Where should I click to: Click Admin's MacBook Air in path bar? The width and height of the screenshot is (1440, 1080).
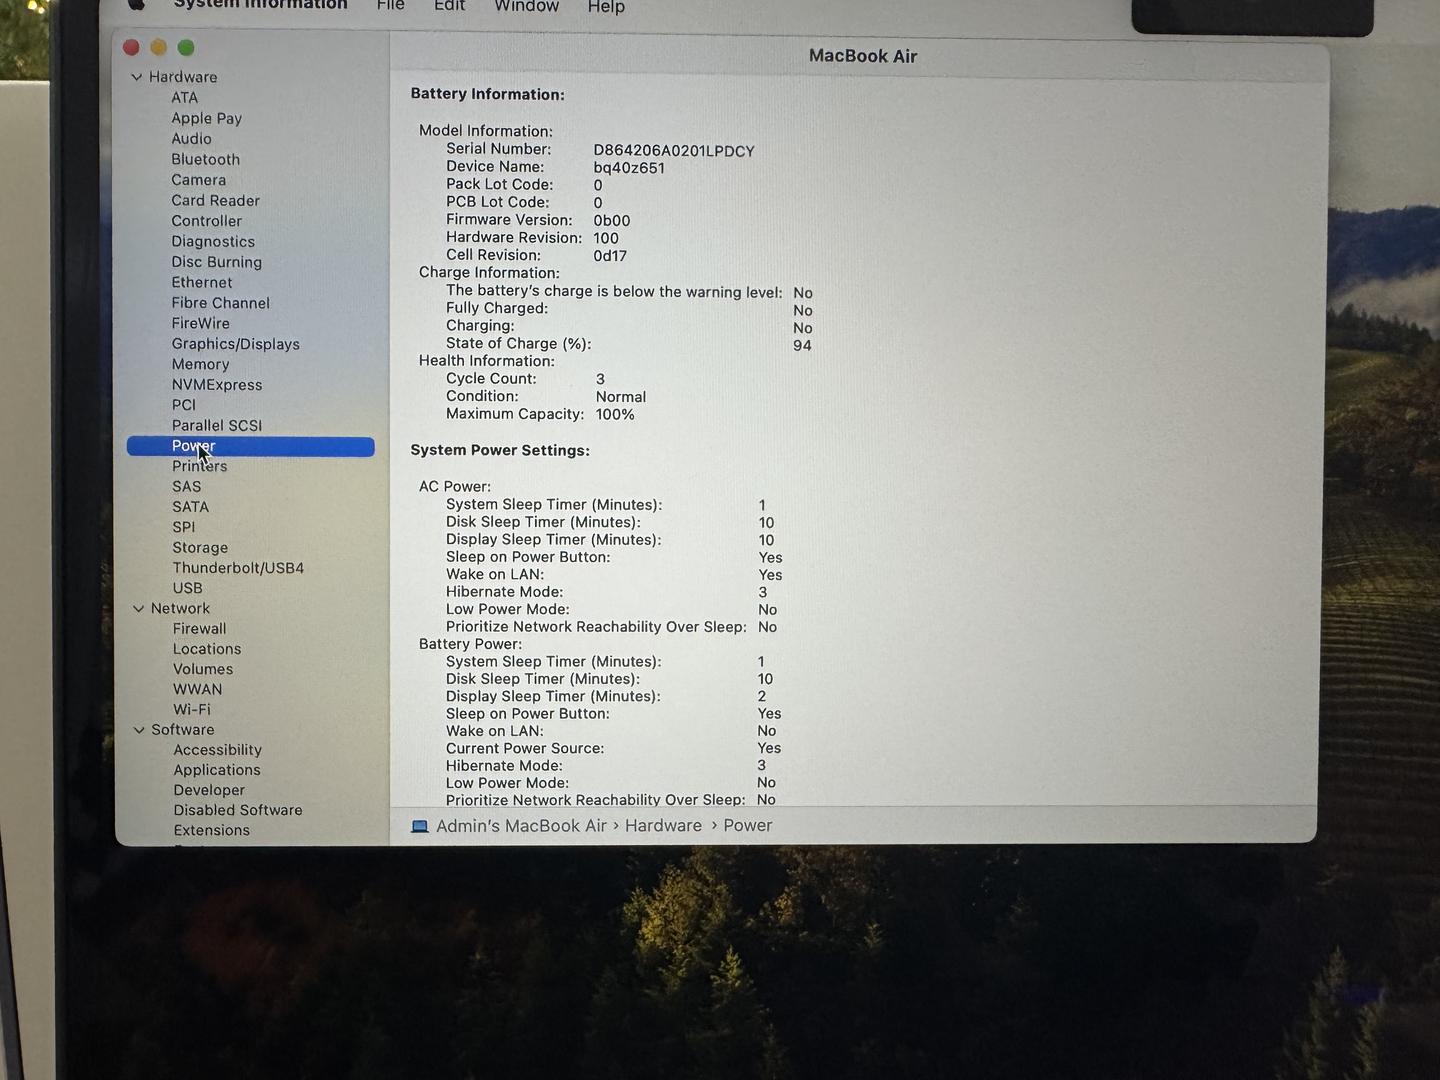coord(521,826)
